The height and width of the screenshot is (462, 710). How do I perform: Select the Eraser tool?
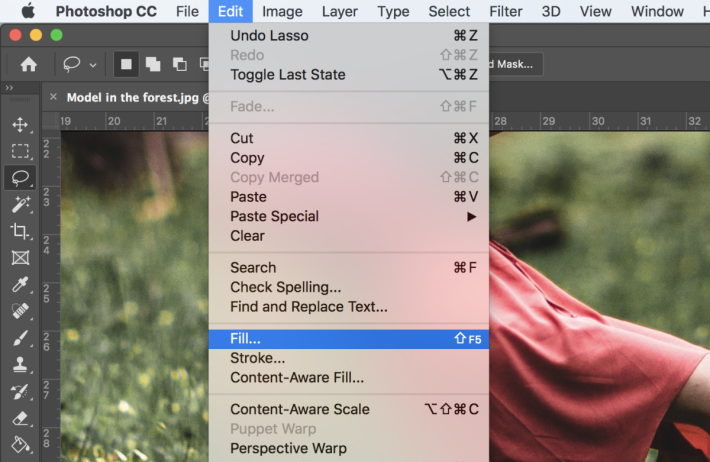tap(20, 418)
